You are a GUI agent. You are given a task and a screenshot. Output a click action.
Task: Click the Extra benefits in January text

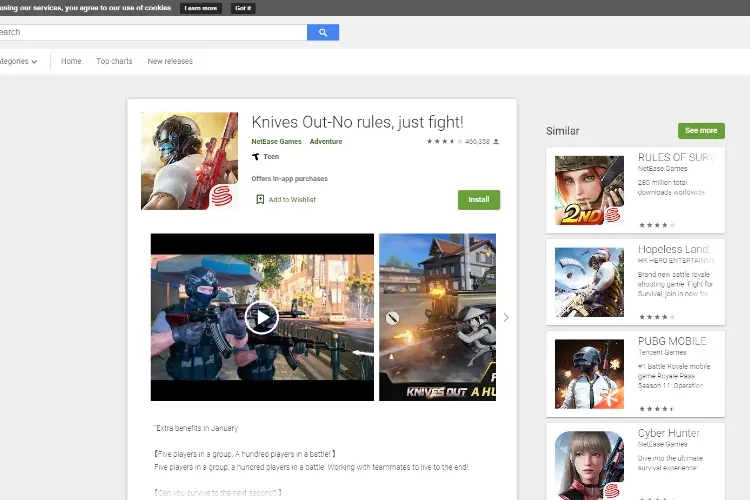196,428
